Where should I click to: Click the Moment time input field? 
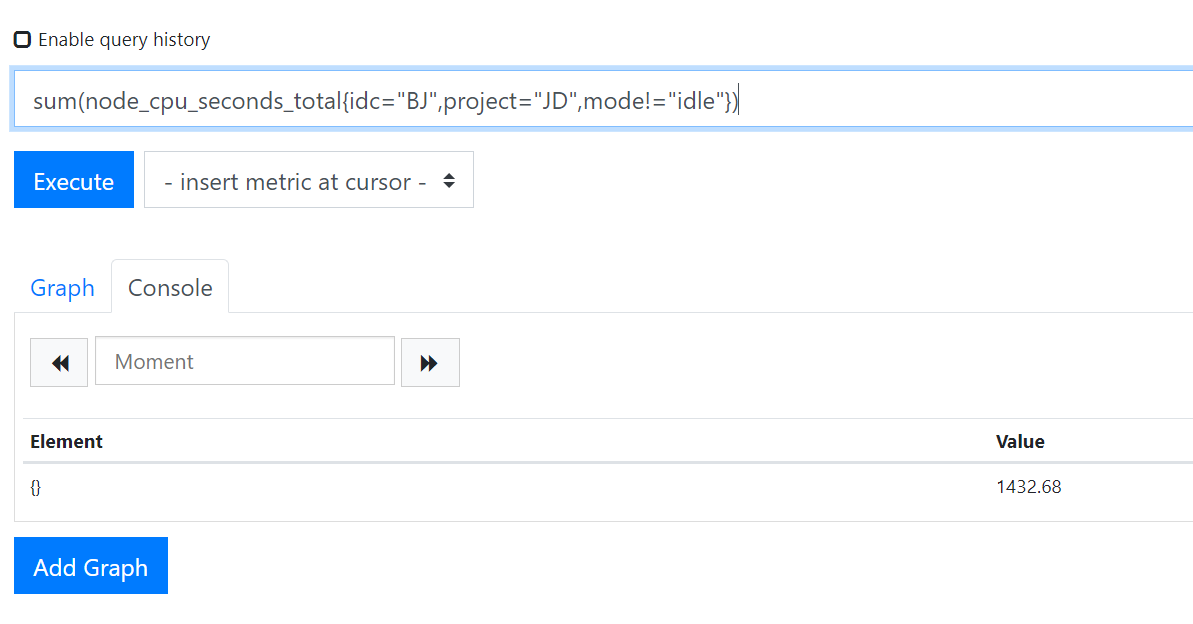pyautogui.click(x=245, y=361)
